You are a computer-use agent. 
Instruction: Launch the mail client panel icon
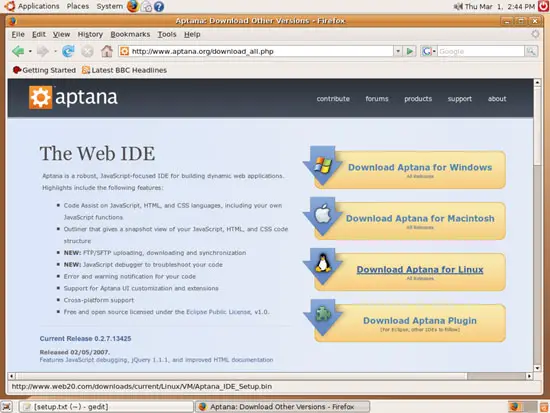tap(146, 6)
